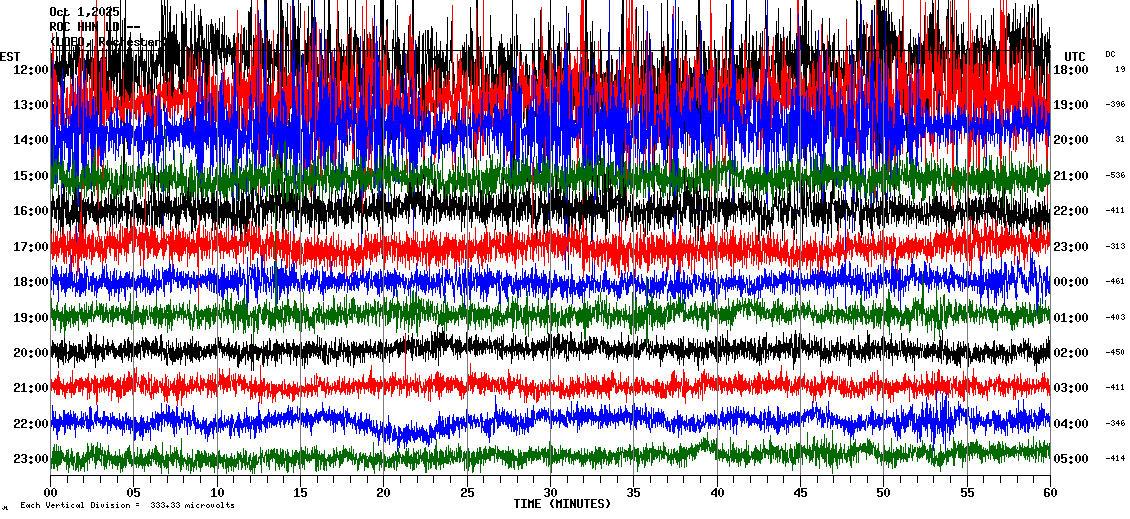The height and width of the screenshot is (519, 1130).
Task: Click the Oct 1, 2025 date label
Action: [x=84, y=12]
